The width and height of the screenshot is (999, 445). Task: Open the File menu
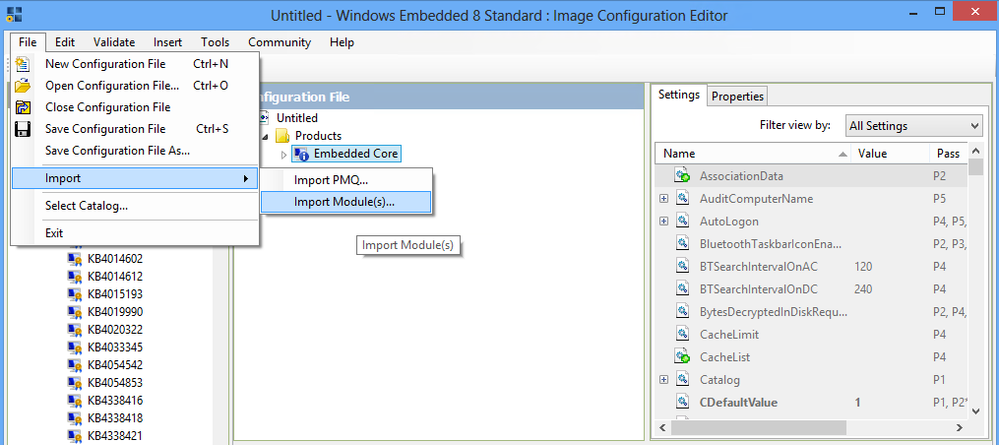[27, 43]
